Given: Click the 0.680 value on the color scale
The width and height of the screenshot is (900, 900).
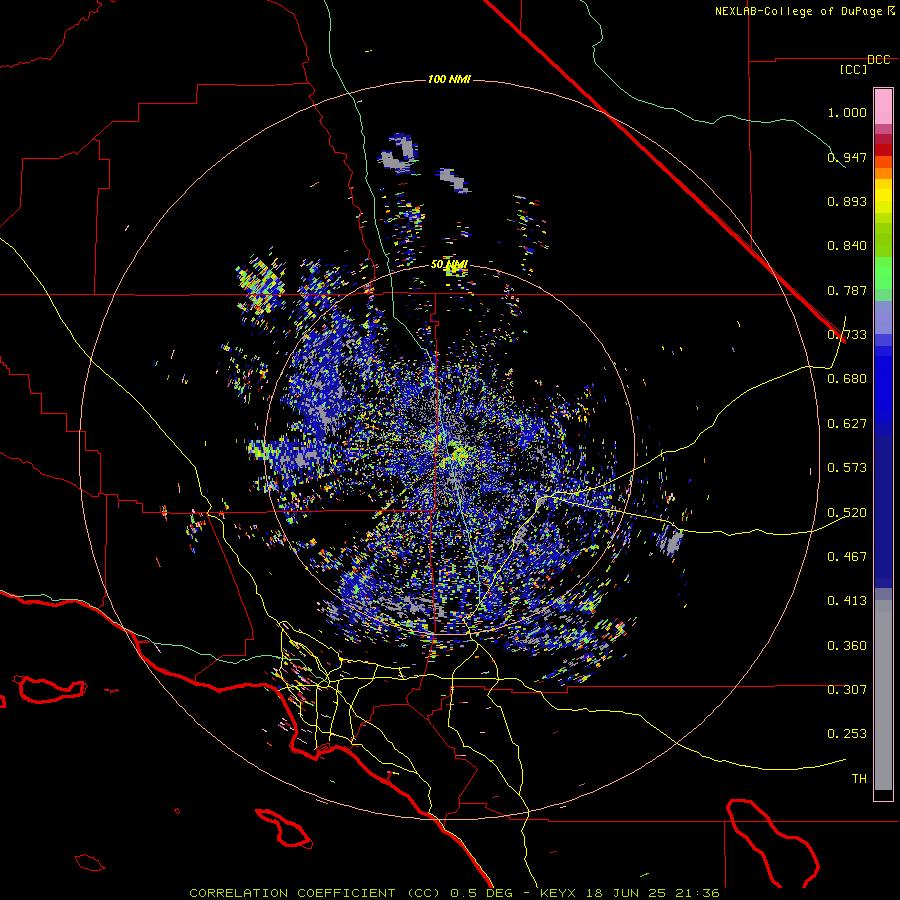Looking at the screenshot, I should pyautogui.click(x=847, y=379).
